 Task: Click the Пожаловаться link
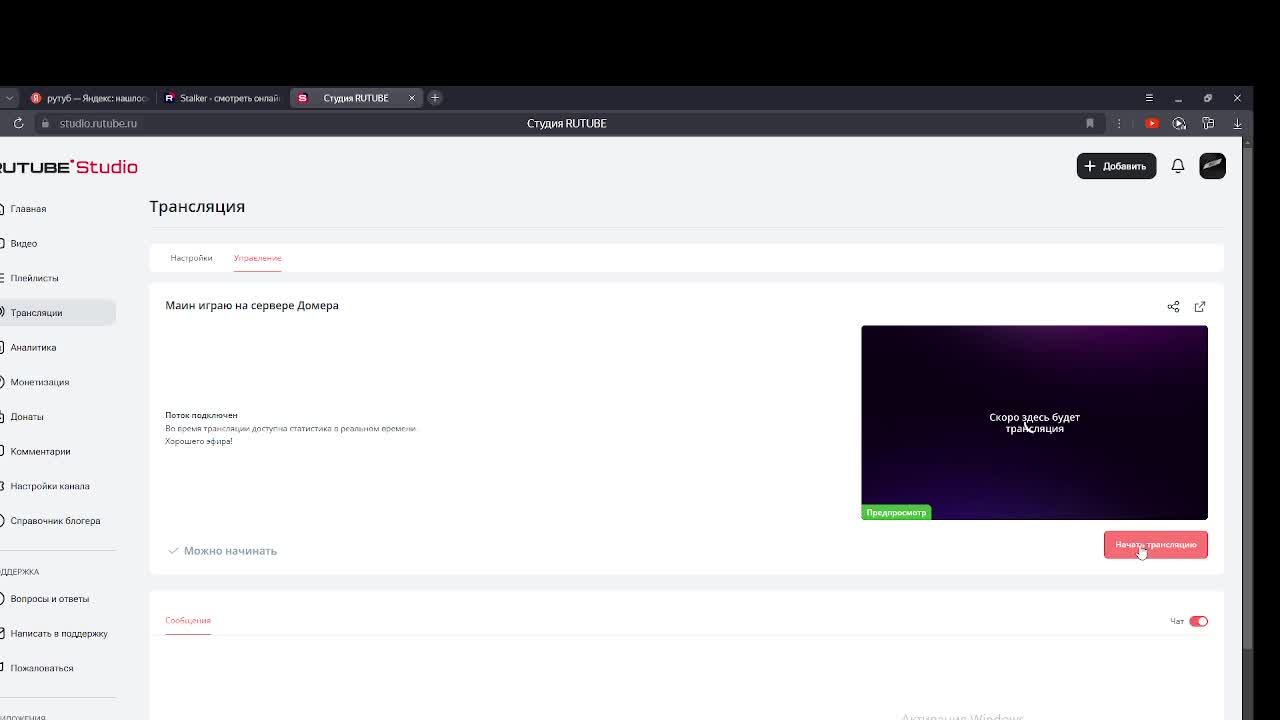click(x=42, y=668)
